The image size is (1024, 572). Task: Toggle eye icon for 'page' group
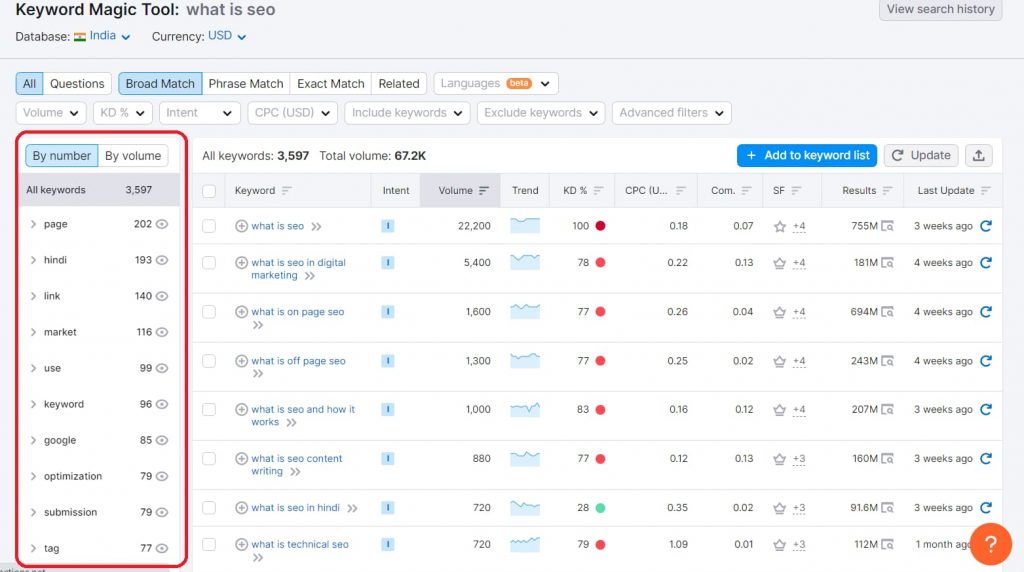point(162,224)
